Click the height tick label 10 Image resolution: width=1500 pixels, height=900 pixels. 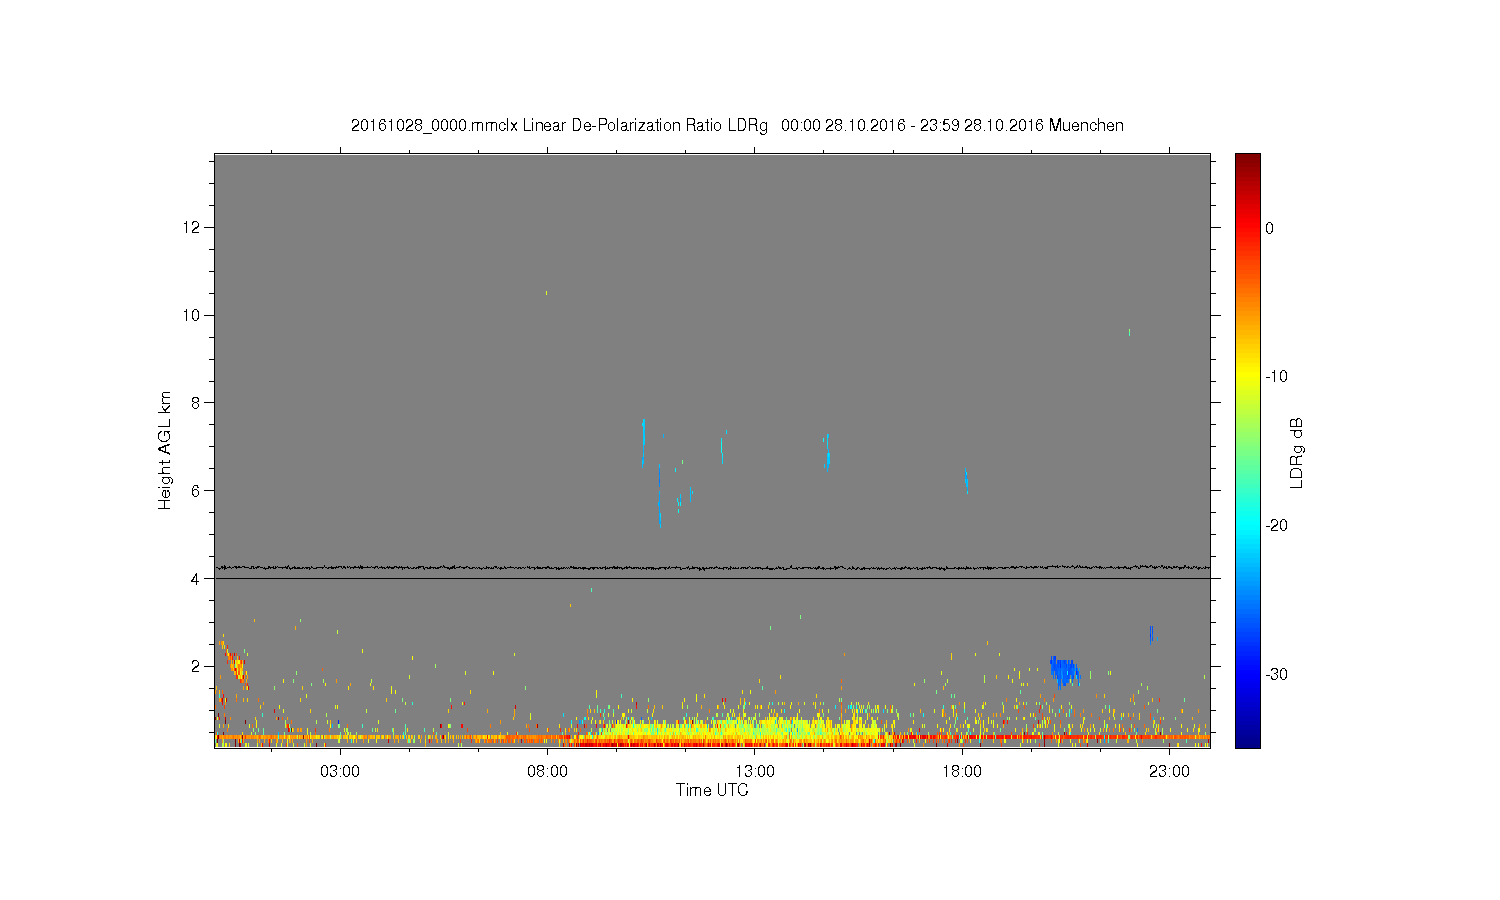tap(192, 315)
